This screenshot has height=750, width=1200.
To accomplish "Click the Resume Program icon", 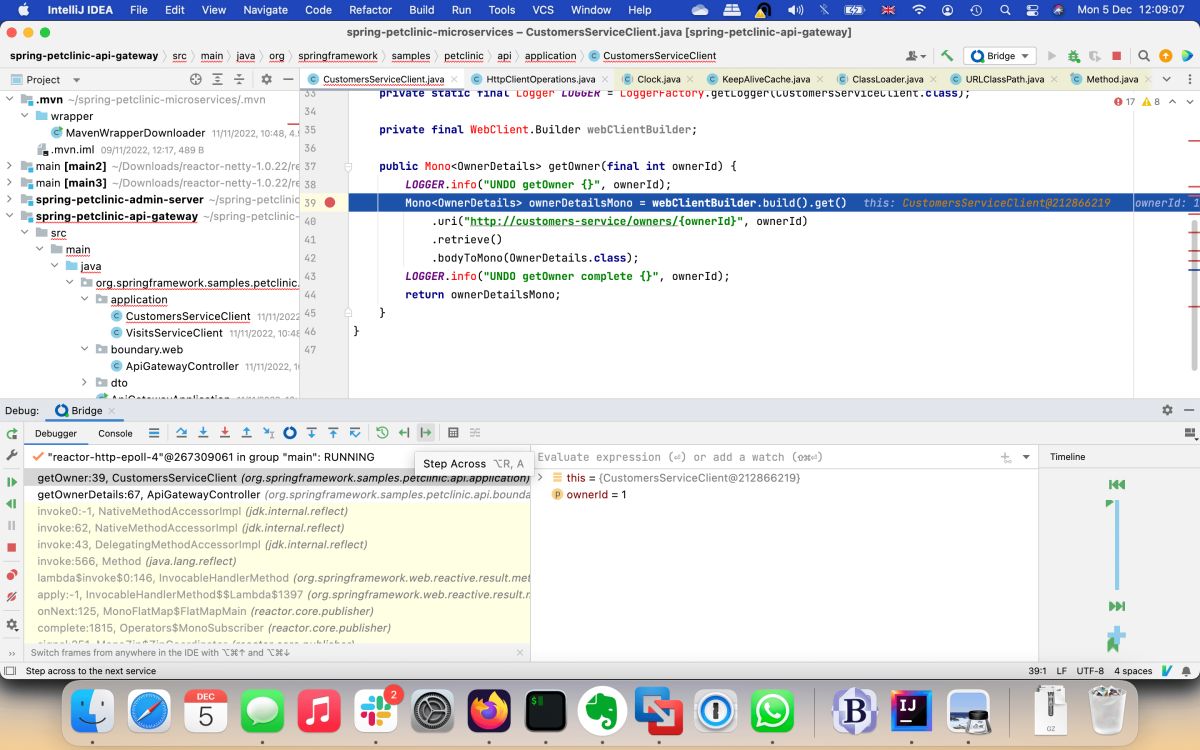I will [12, 482].
